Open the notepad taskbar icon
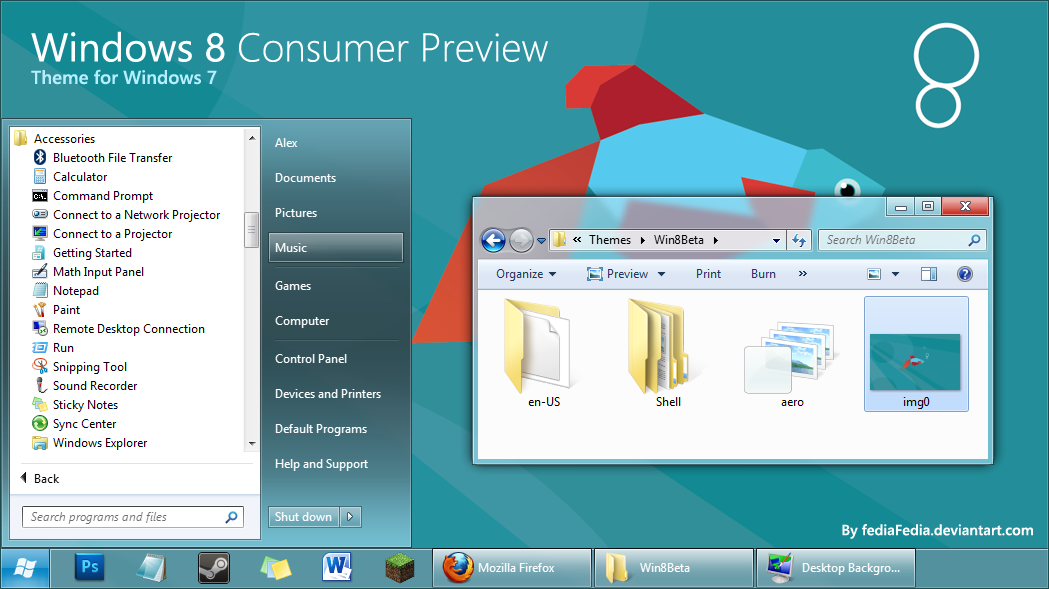 [151, 568]
